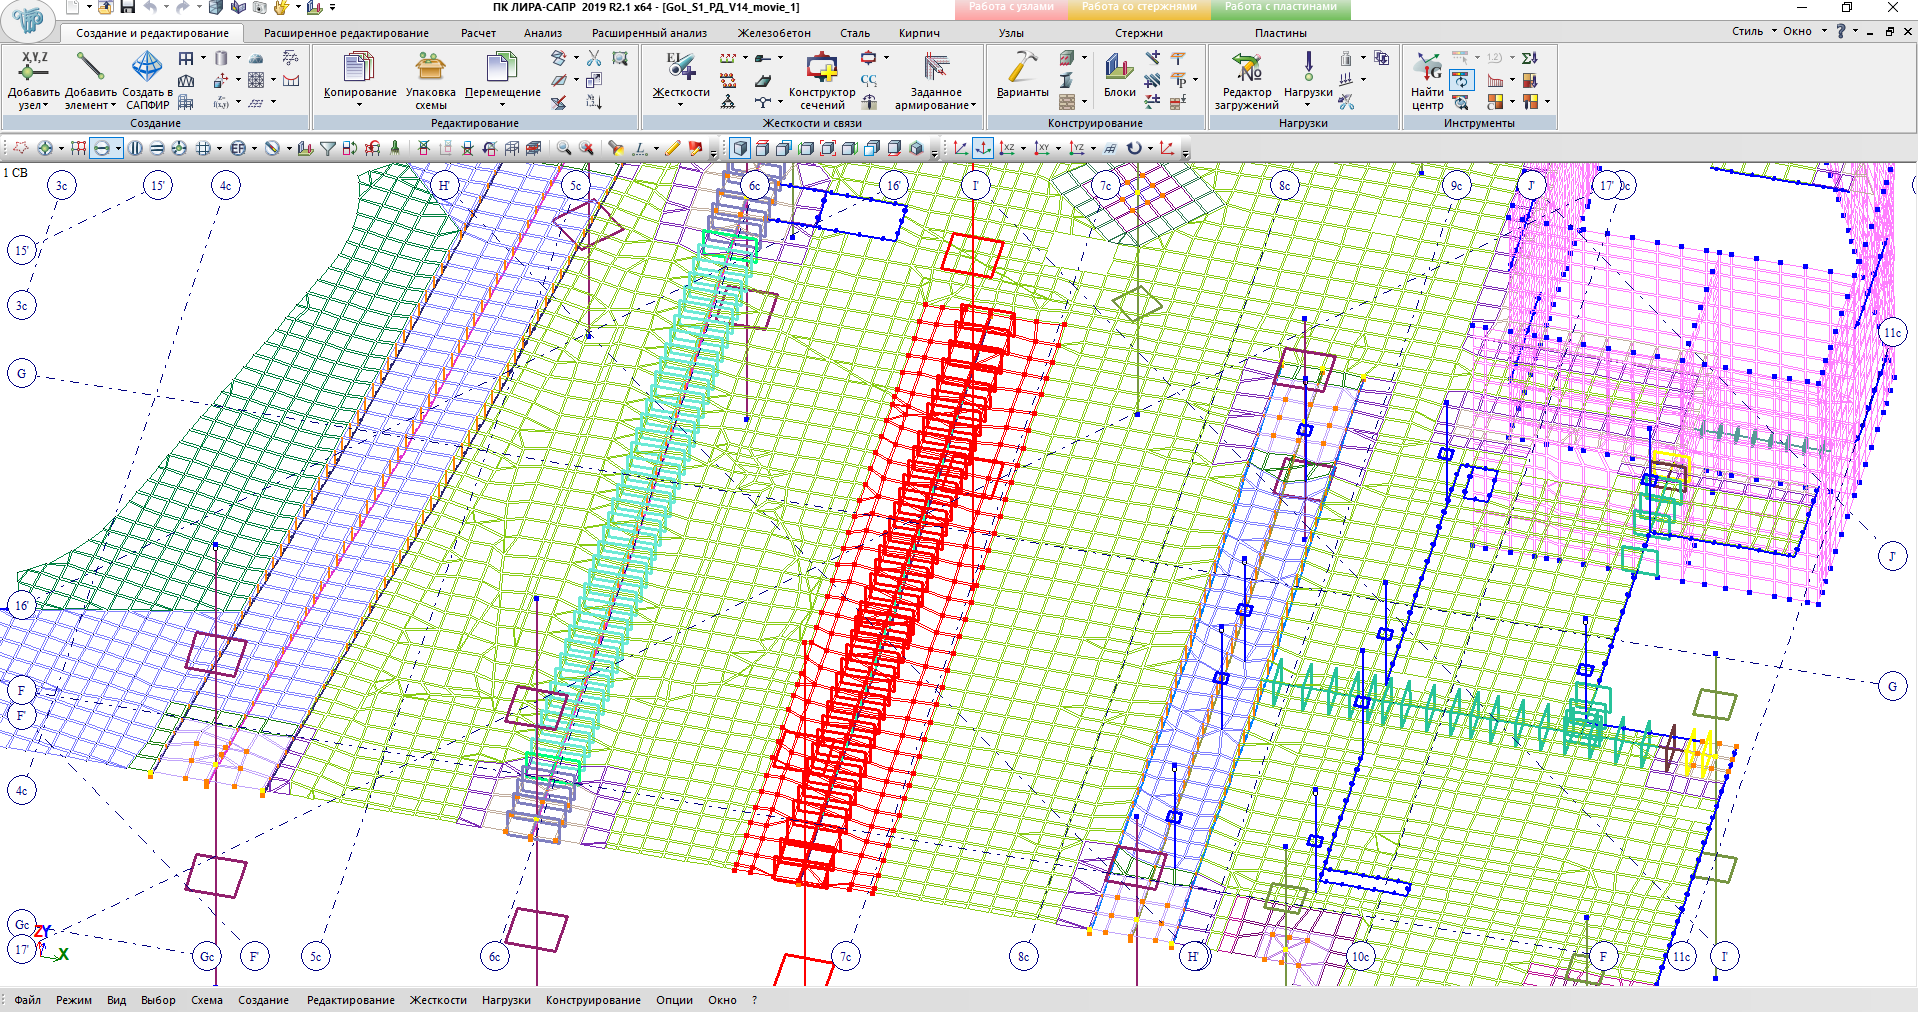The image size is (1918, 1012).
Task: Click grid axis label 7c at bottom
Action: pyautogui.click(x=845, y=957)
